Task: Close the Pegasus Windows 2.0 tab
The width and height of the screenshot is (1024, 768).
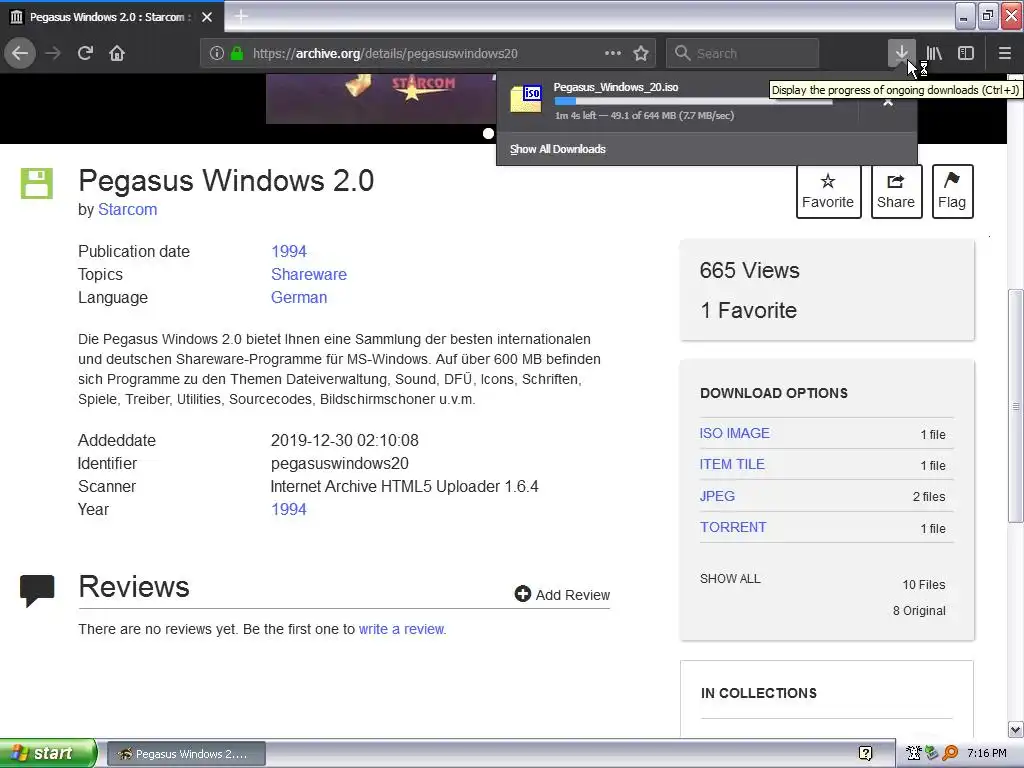Action: point(207,17)
